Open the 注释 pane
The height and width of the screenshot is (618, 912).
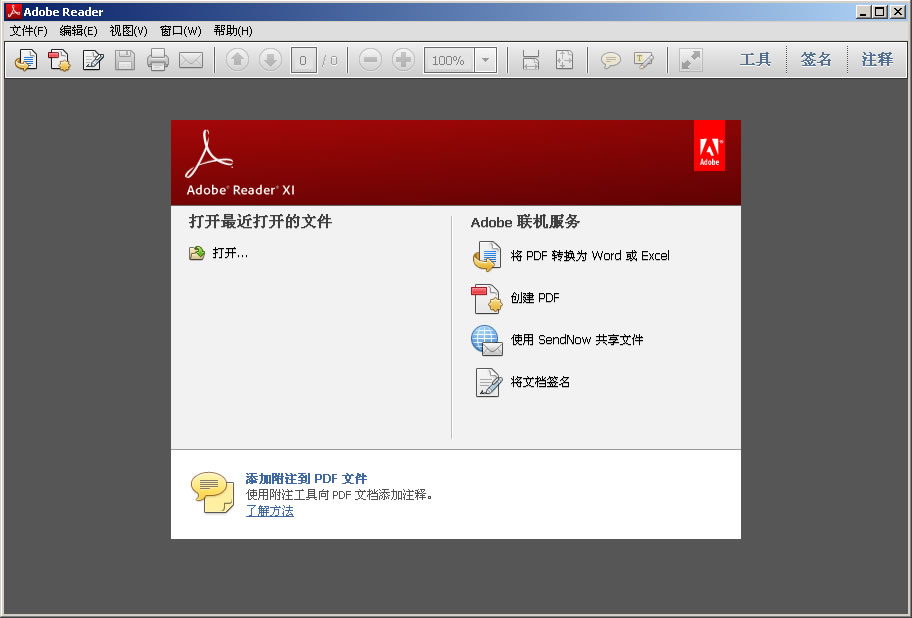pos(877,60)
